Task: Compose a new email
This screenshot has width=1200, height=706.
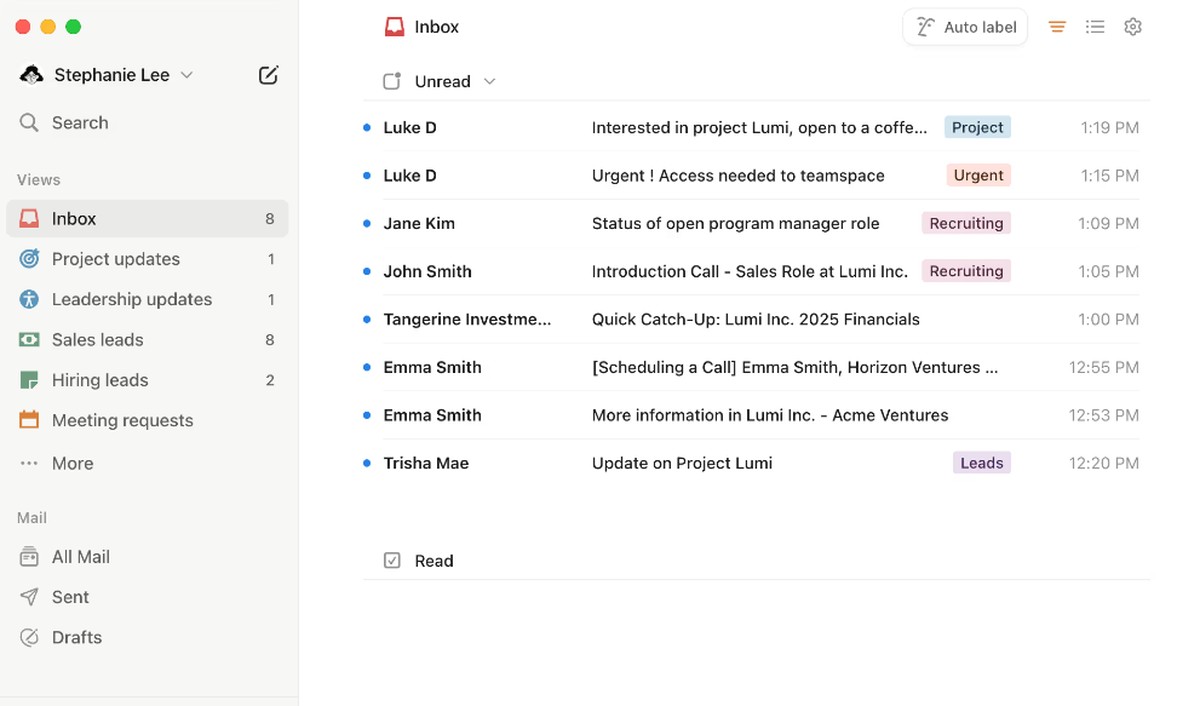Action: 268,74
